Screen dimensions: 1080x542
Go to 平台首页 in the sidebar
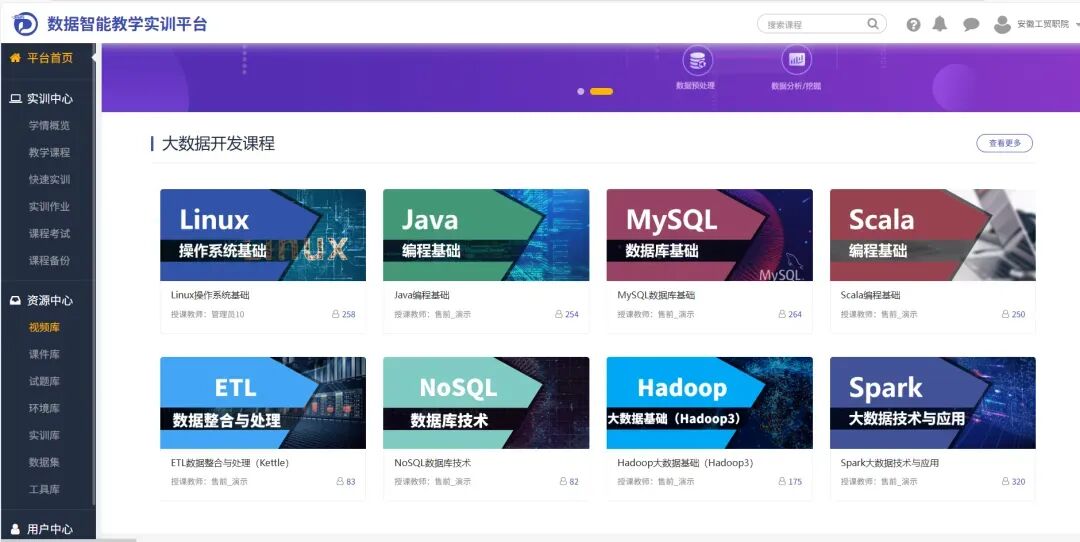point(48,58)
